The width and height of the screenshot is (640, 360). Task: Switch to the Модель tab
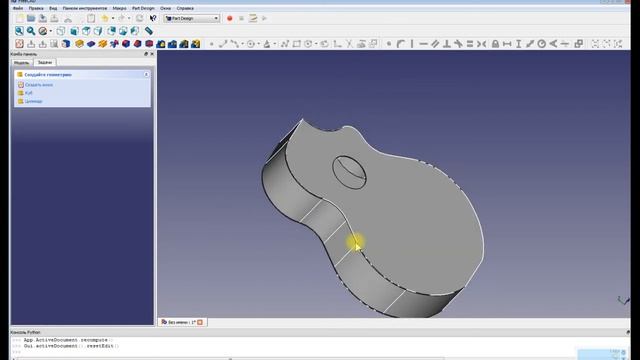click(21, 63)
